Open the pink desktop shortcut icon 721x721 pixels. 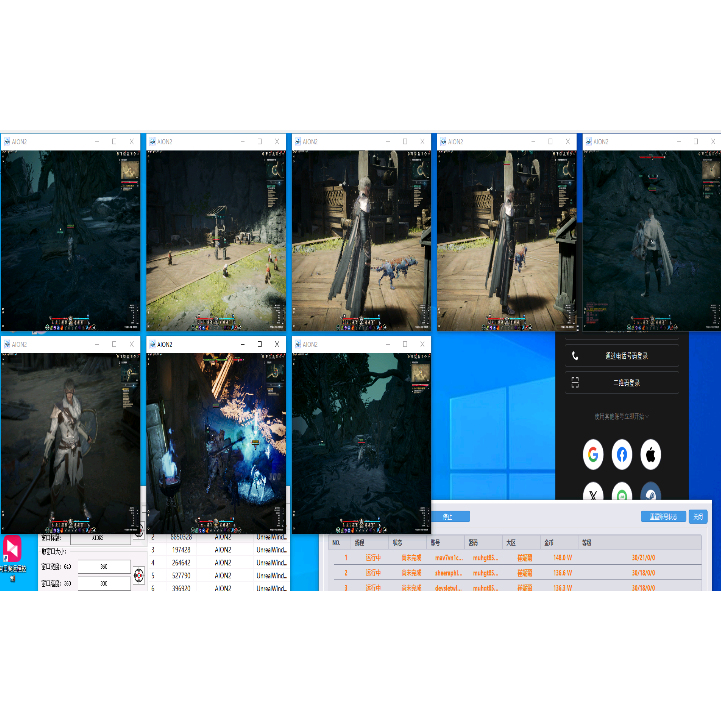[x=12, y=548]
